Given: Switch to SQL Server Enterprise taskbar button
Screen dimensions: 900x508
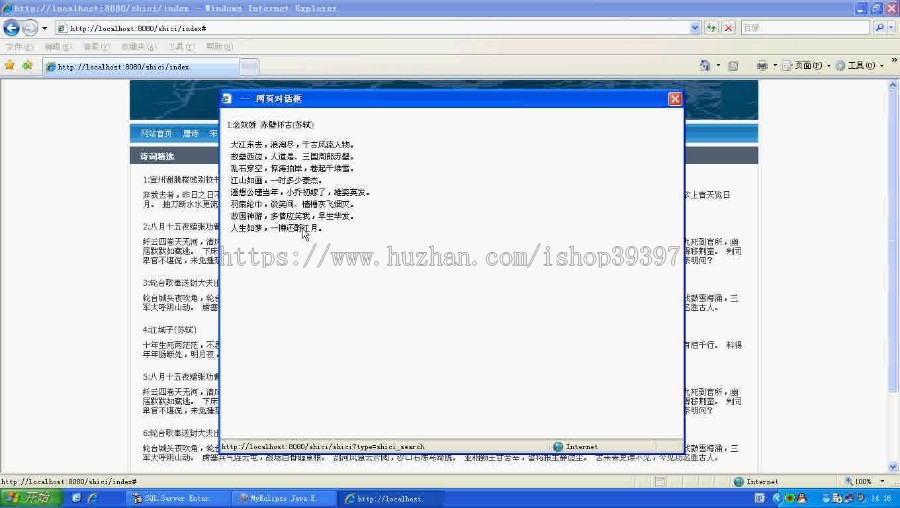Looking at the screenshot, I should 175,498.
